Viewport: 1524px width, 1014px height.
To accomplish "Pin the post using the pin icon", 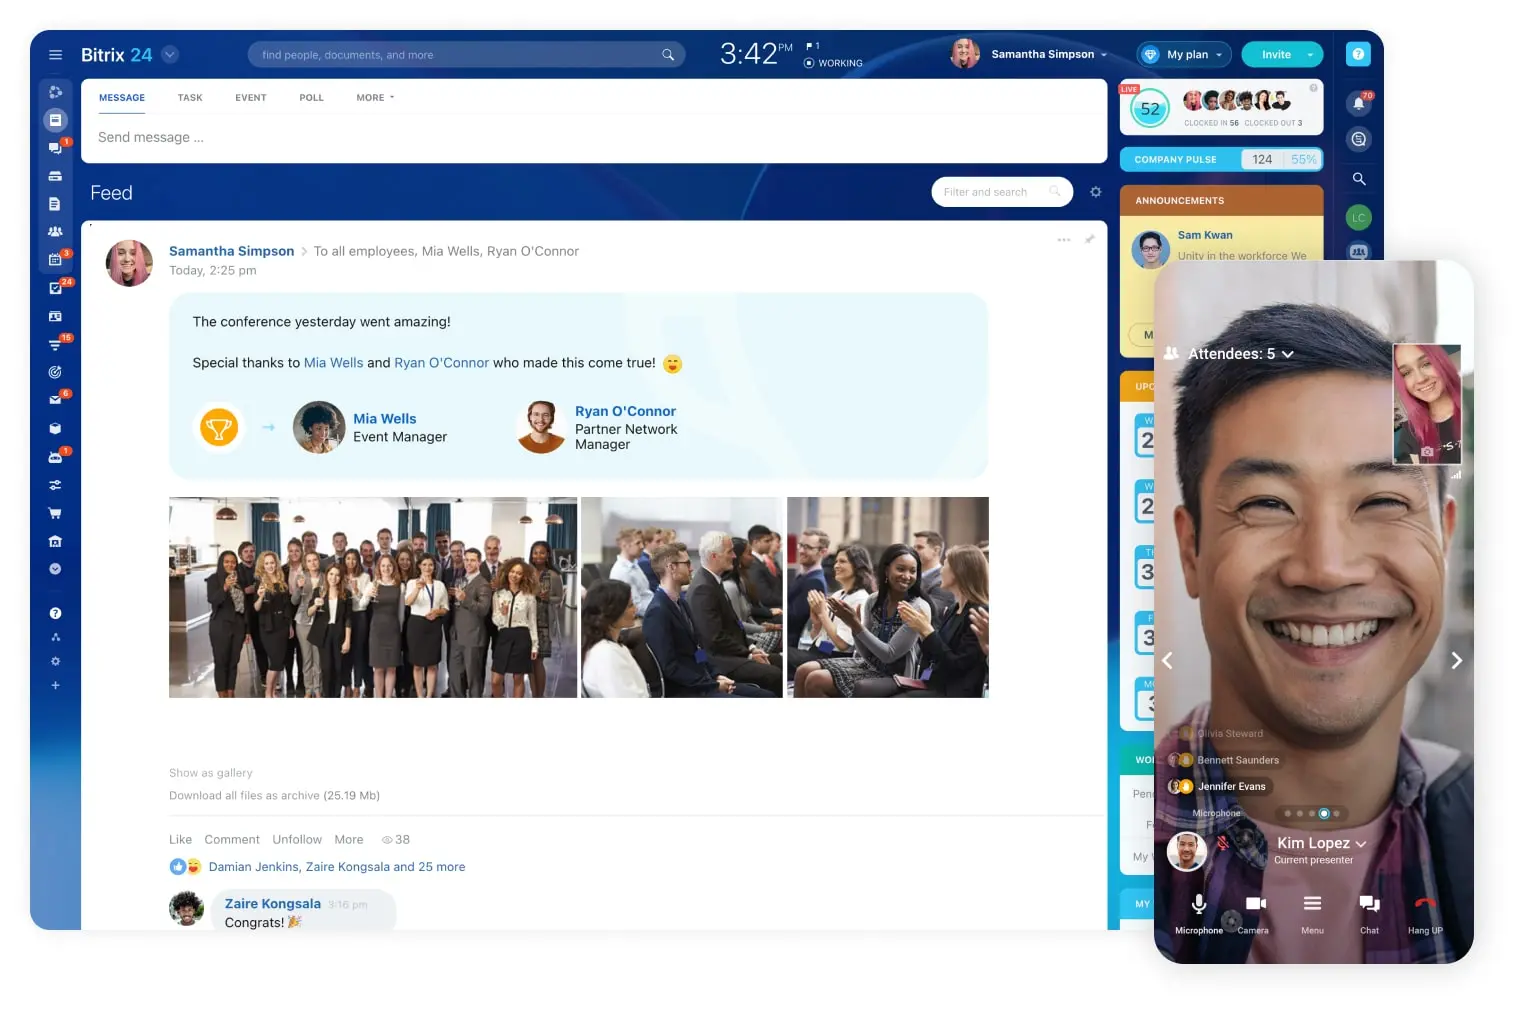I will (x=1089, y=240).
